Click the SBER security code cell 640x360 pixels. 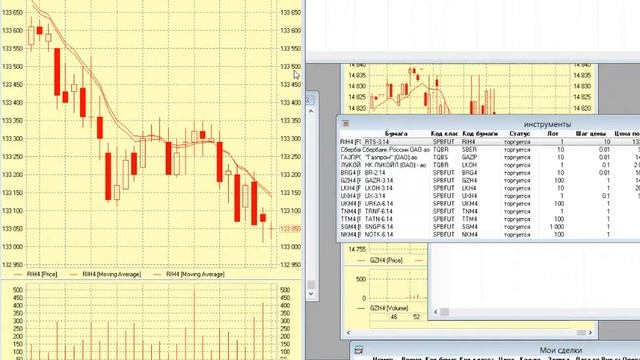tap(469, 149)
